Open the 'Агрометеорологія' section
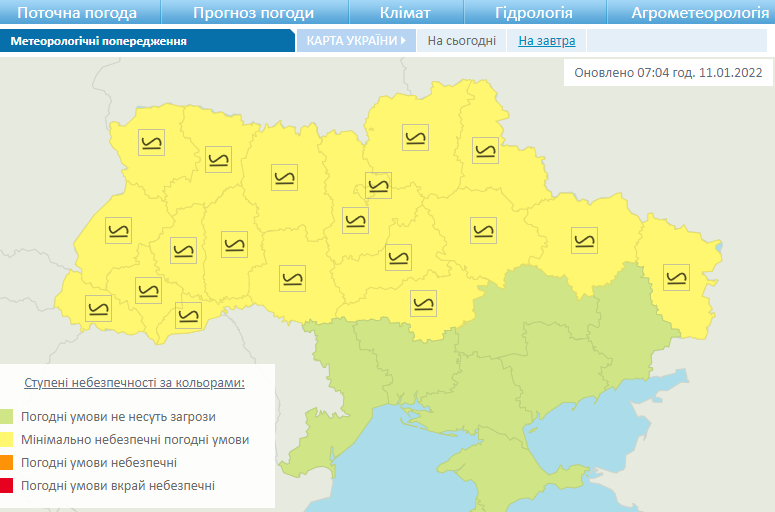 click(695, 13)
